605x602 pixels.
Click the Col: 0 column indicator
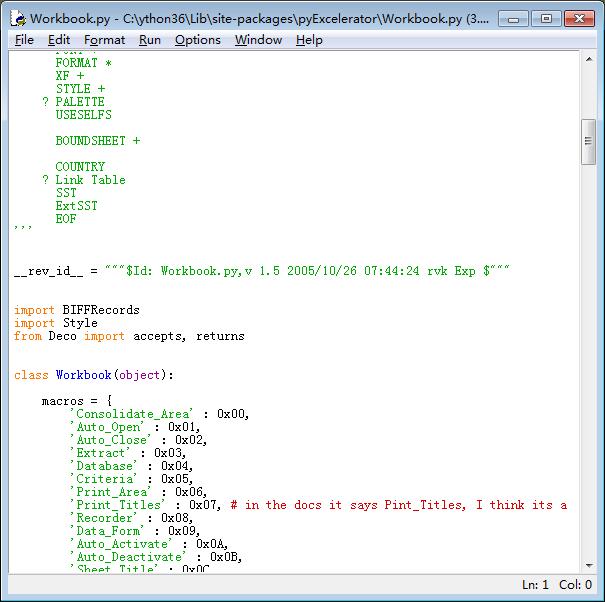click(575, 585)
